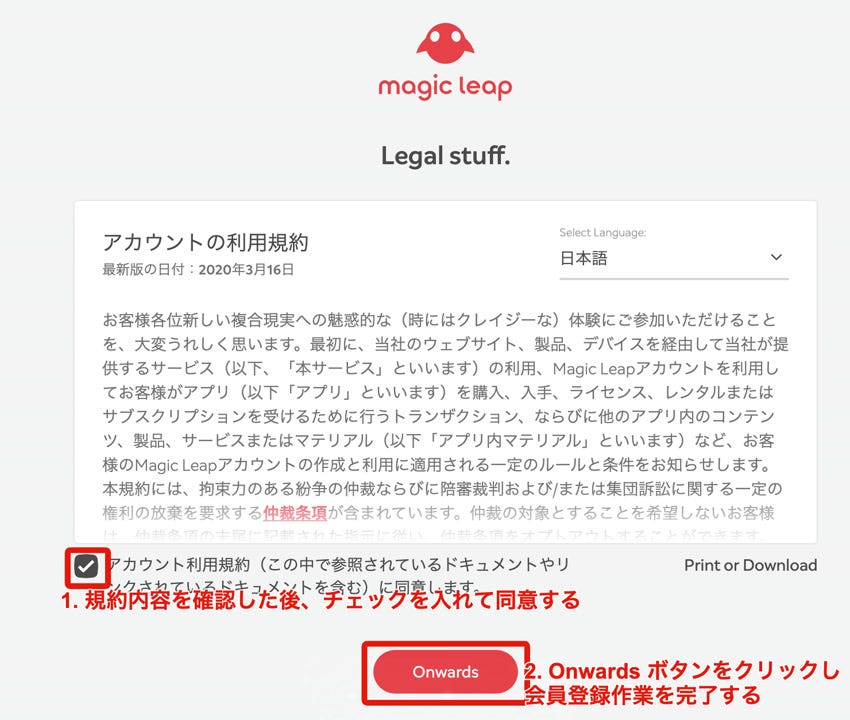Open the 仲裁条項 arbitration clause link
This screenshot has height=720, width=850.
(295, 512)
